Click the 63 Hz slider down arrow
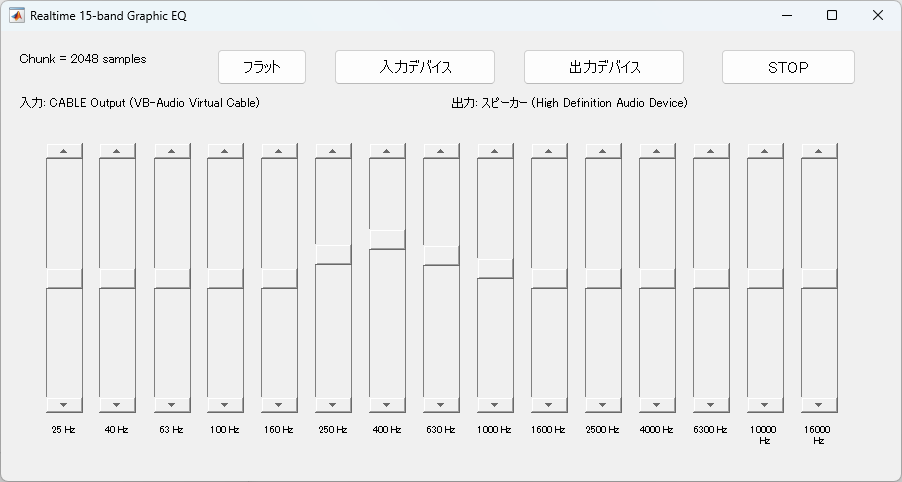Image resolution: width=902 pixels, height=482 pixels. click(x=171, y=405)
